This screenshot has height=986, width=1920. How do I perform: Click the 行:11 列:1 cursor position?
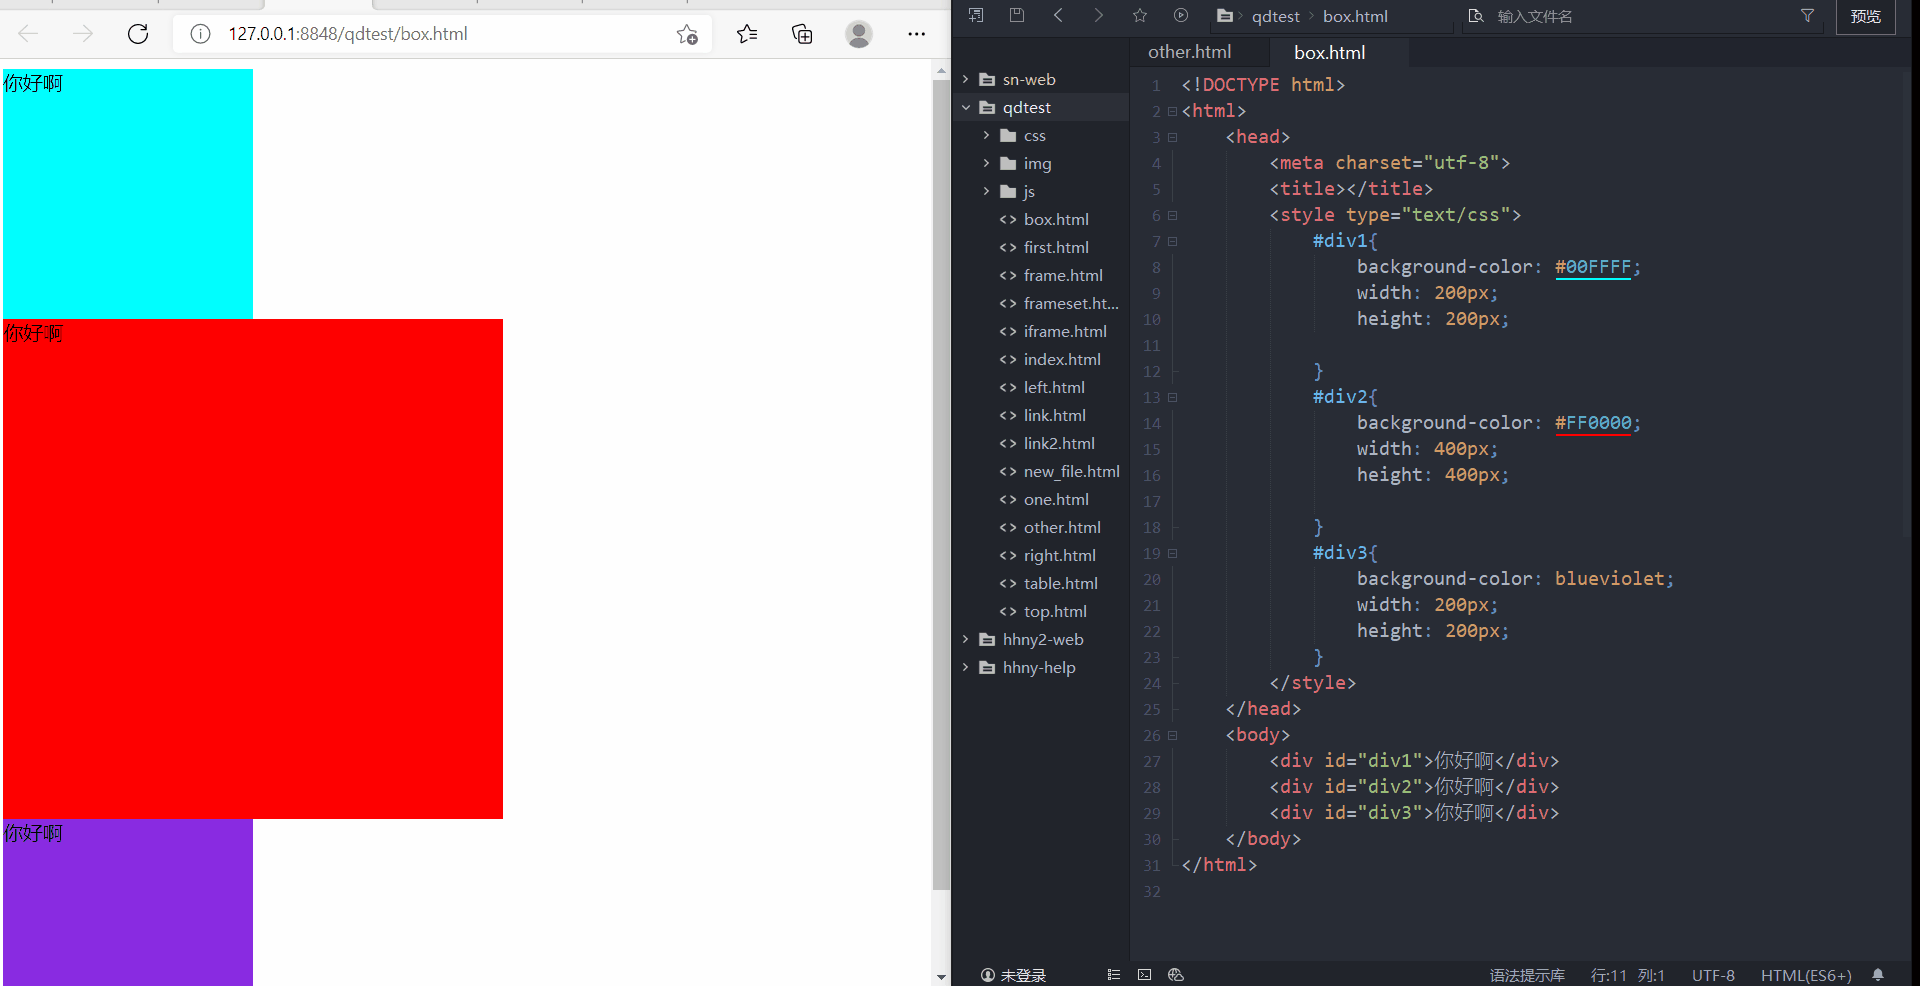click(1628, 975)
